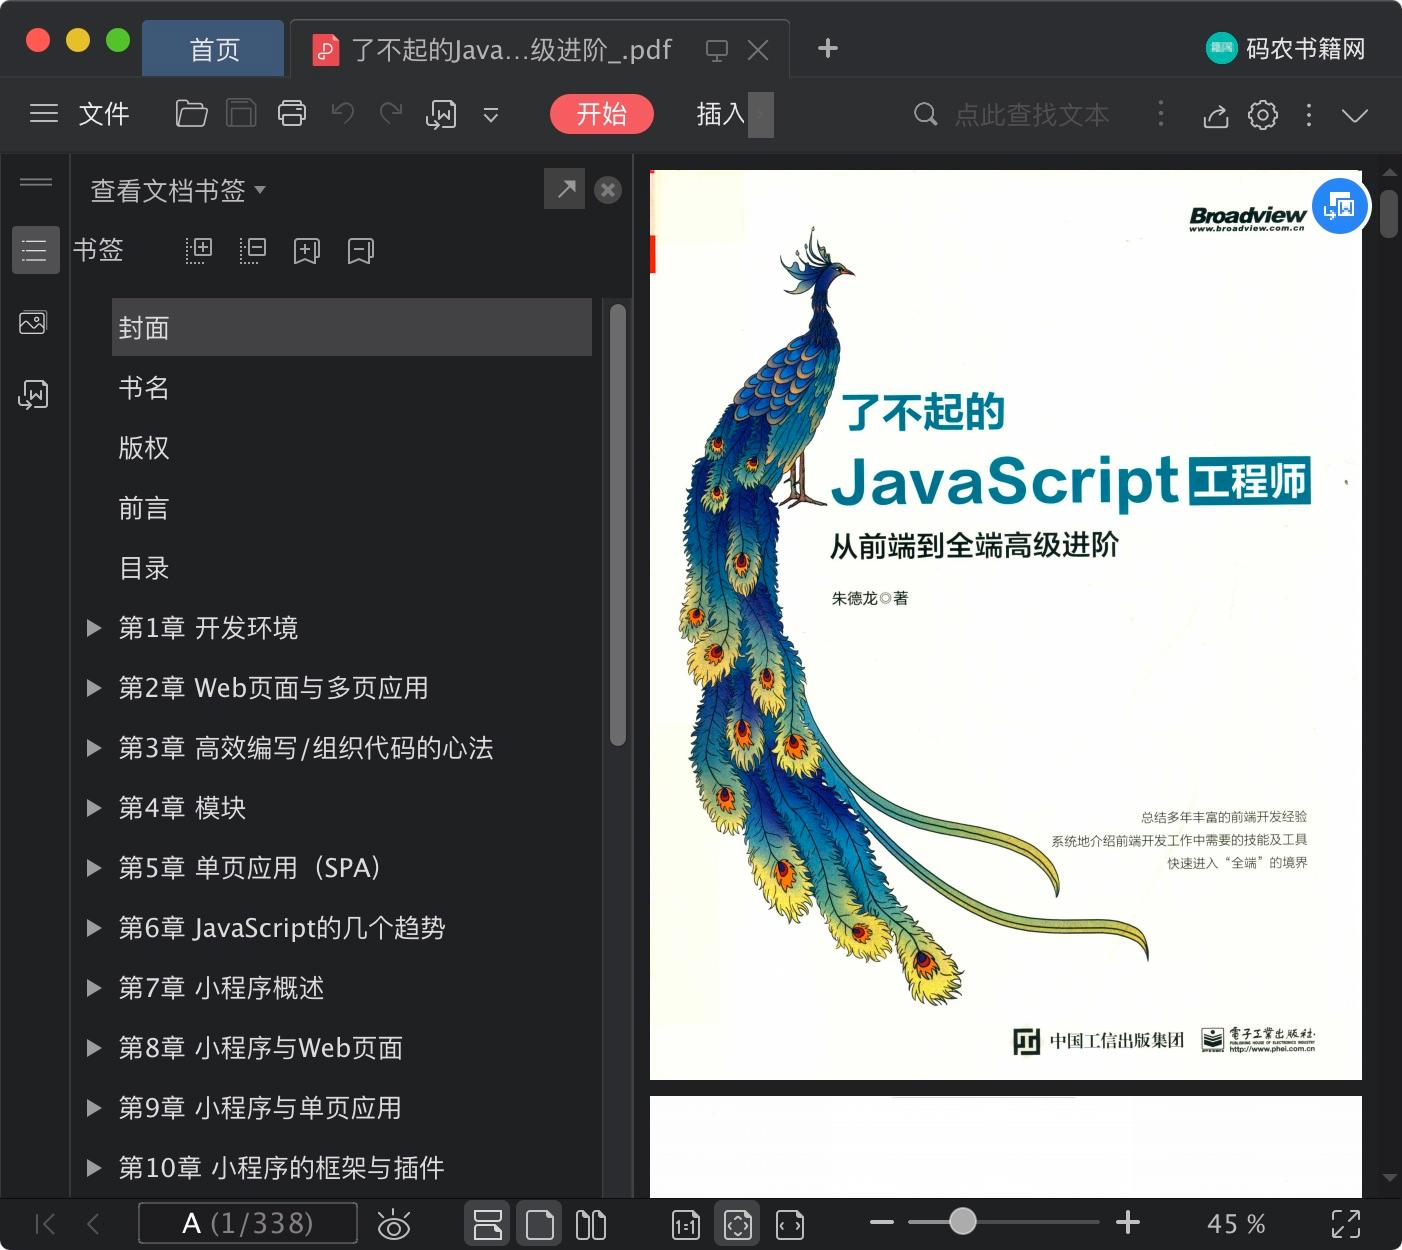
Task: Add a new bookmark icon
Action: [307, 250]
